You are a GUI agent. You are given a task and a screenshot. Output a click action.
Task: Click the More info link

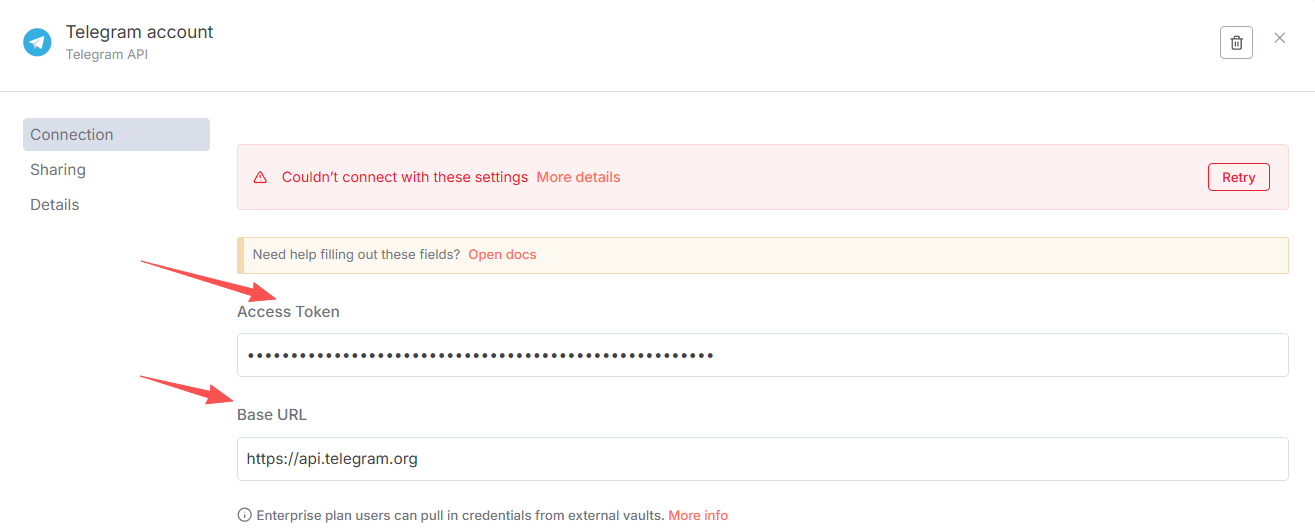click(x=698, y=515)
